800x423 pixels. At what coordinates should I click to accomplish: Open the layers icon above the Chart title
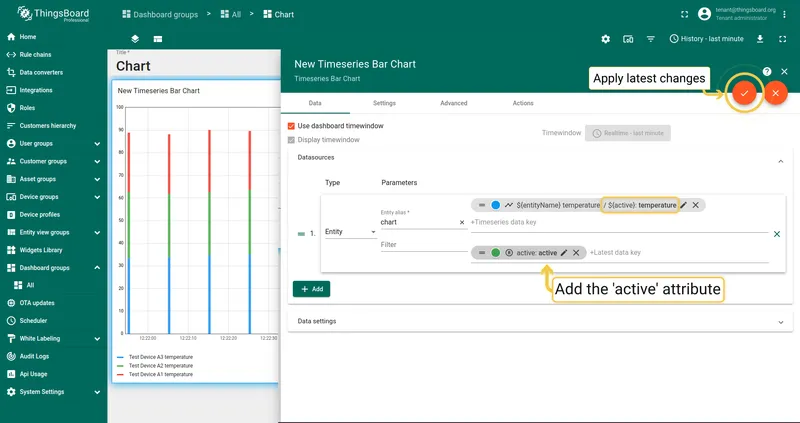(x=135, y=39)
